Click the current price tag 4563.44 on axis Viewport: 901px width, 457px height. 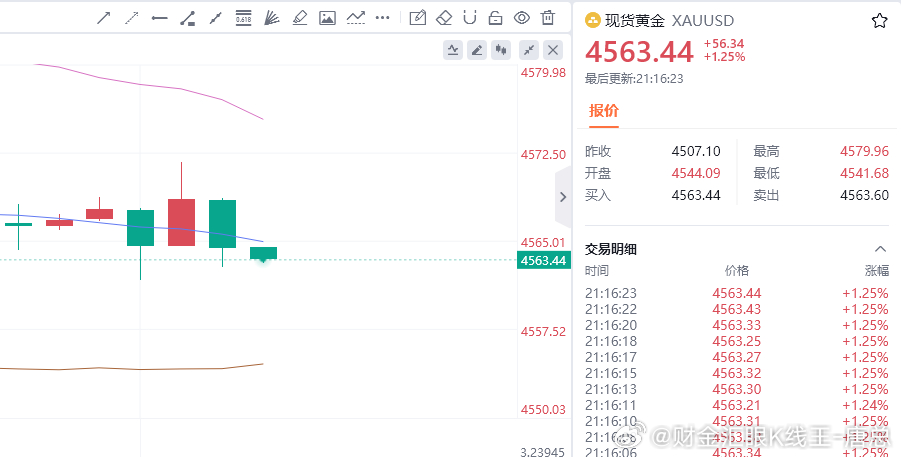(x=543, y=260)
